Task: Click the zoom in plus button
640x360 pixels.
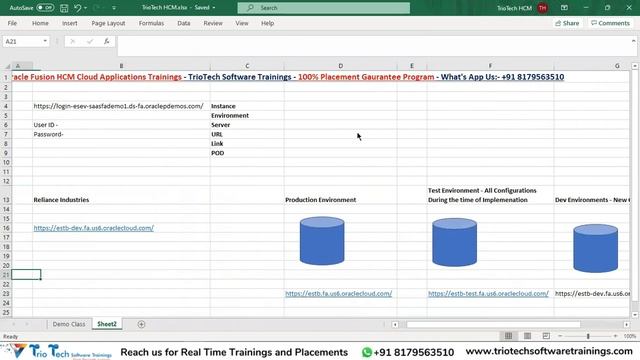Action: (x=616, y=336)
